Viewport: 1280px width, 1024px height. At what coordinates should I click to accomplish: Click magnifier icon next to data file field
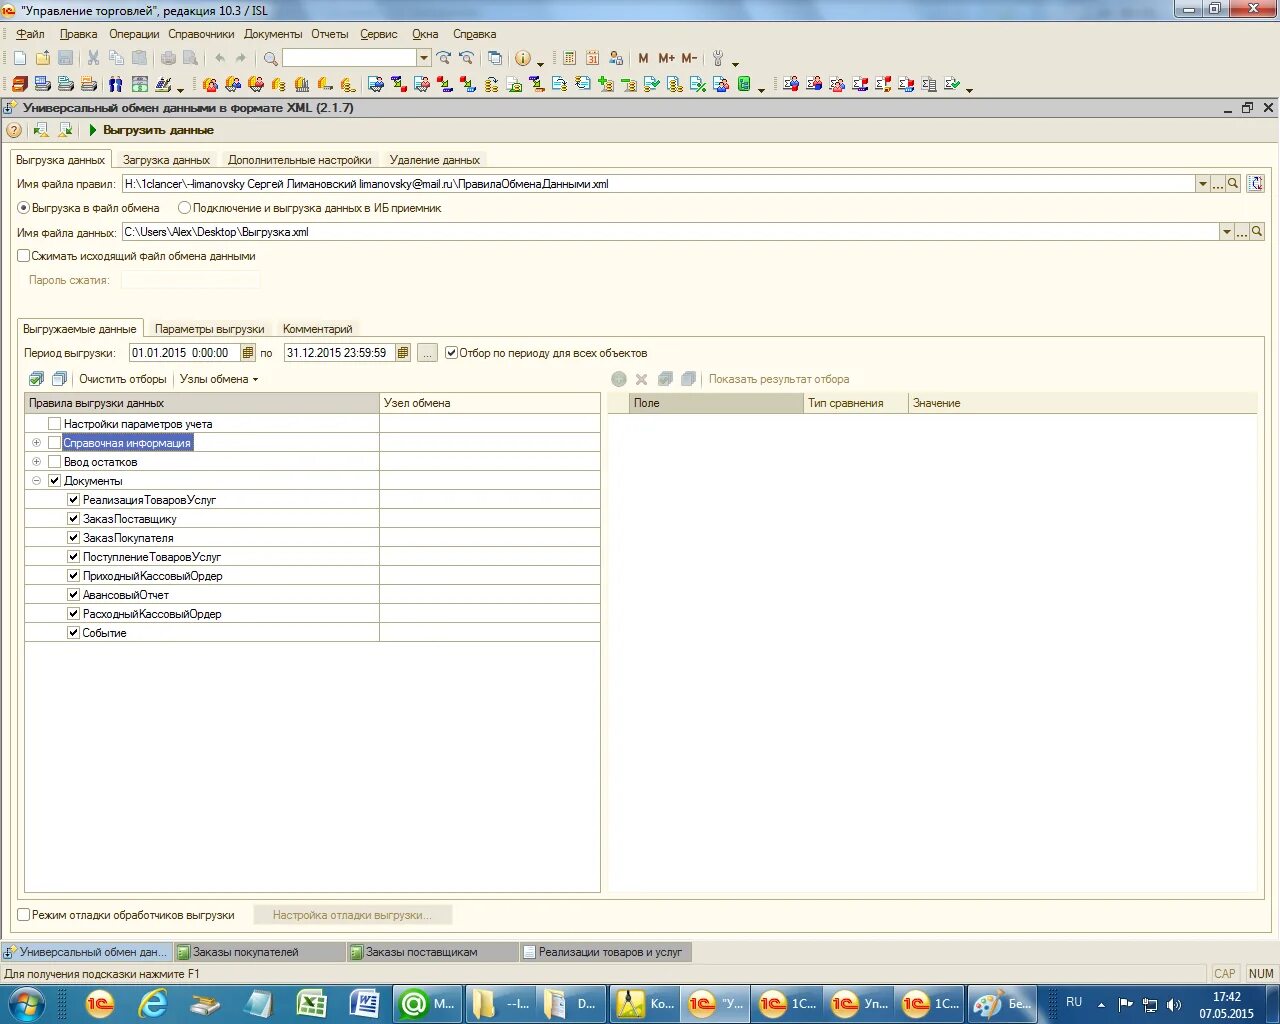pyautogui.click(x=1257, y=232)
